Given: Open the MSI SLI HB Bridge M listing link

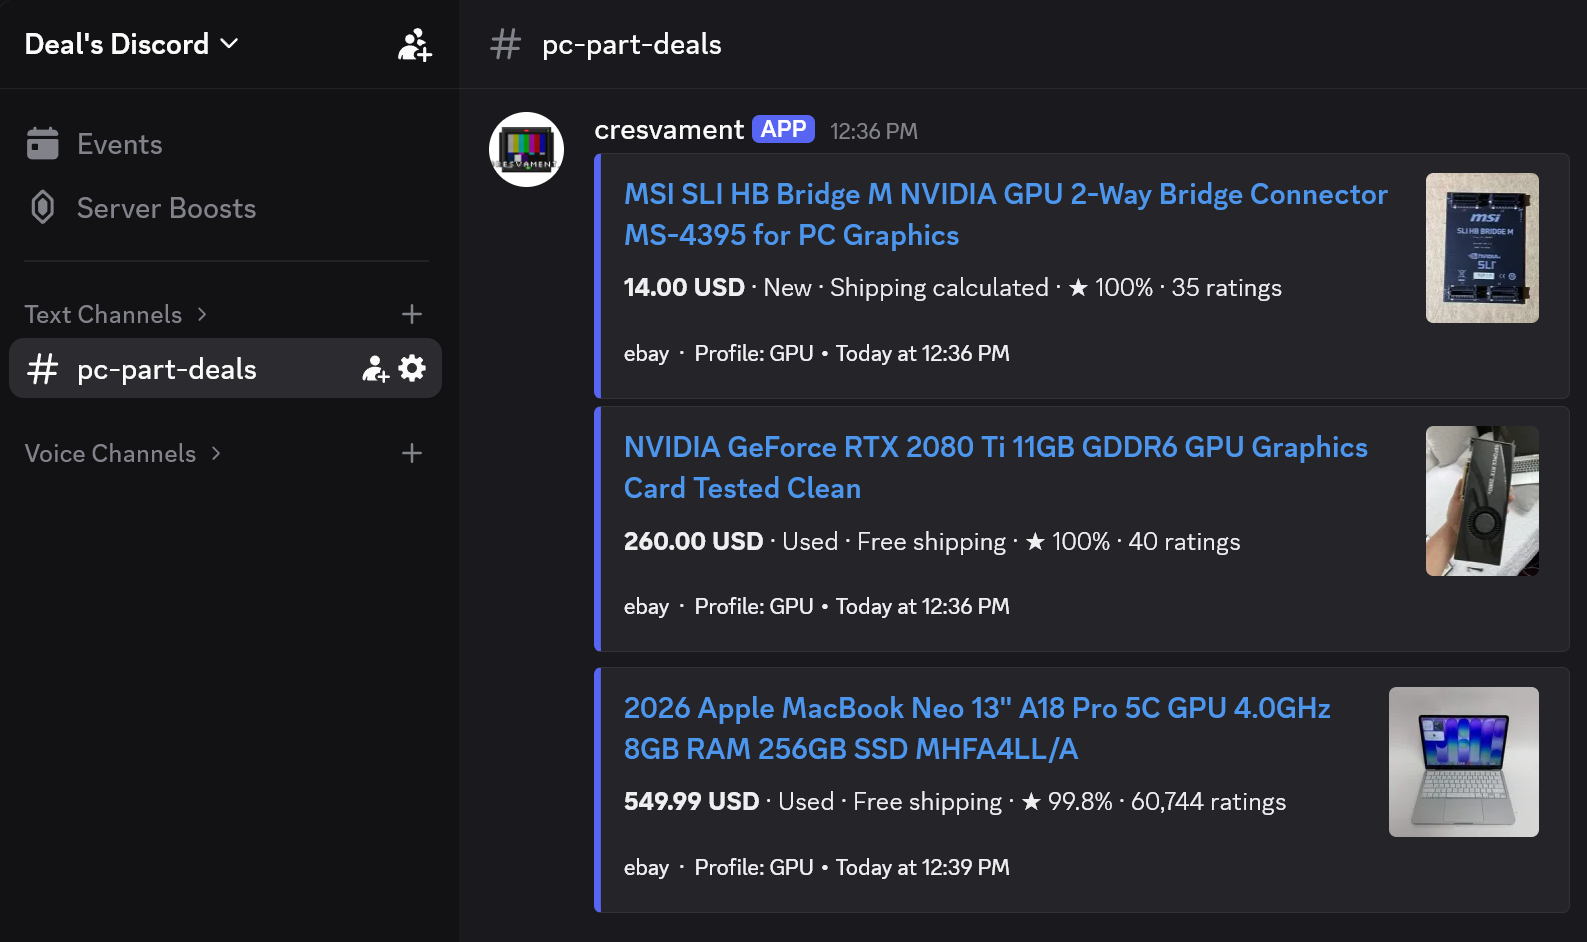Looking at the screenshot, I should [1006, 214].
